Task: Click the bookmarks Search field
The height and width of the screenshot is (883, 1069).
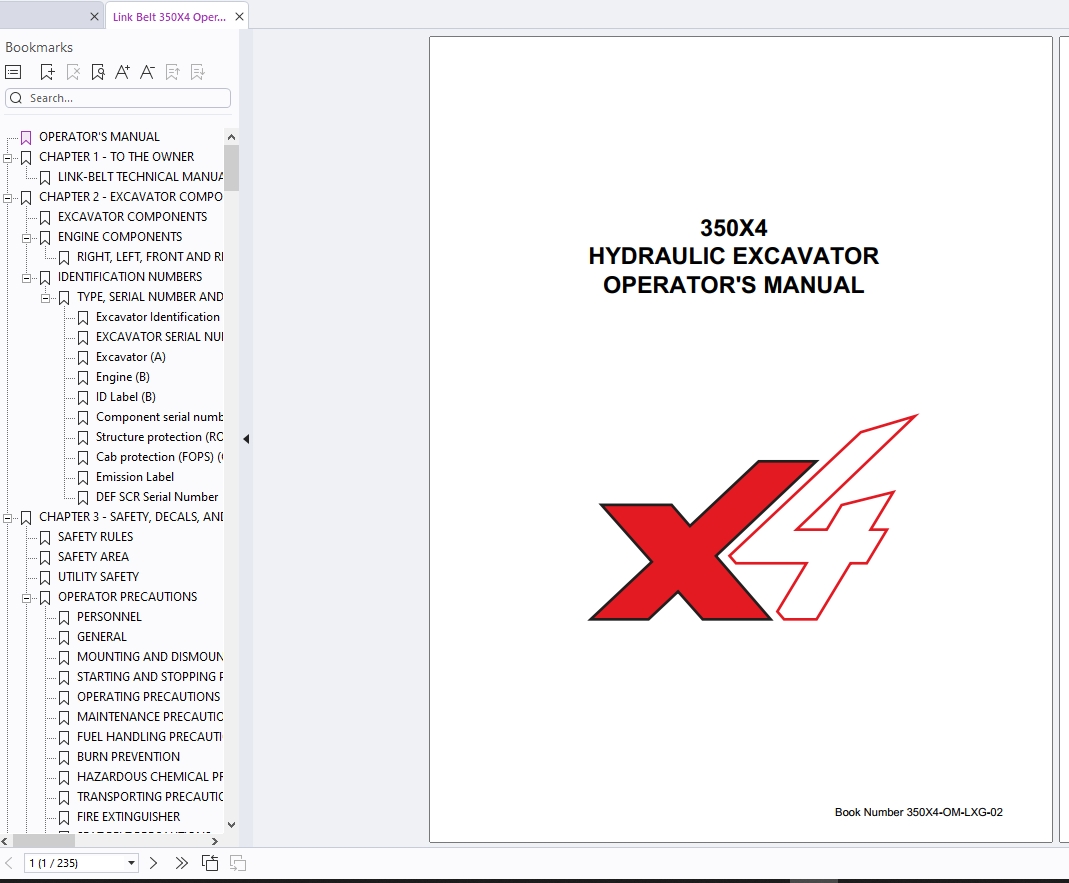Action: click(x=125, y=98)
